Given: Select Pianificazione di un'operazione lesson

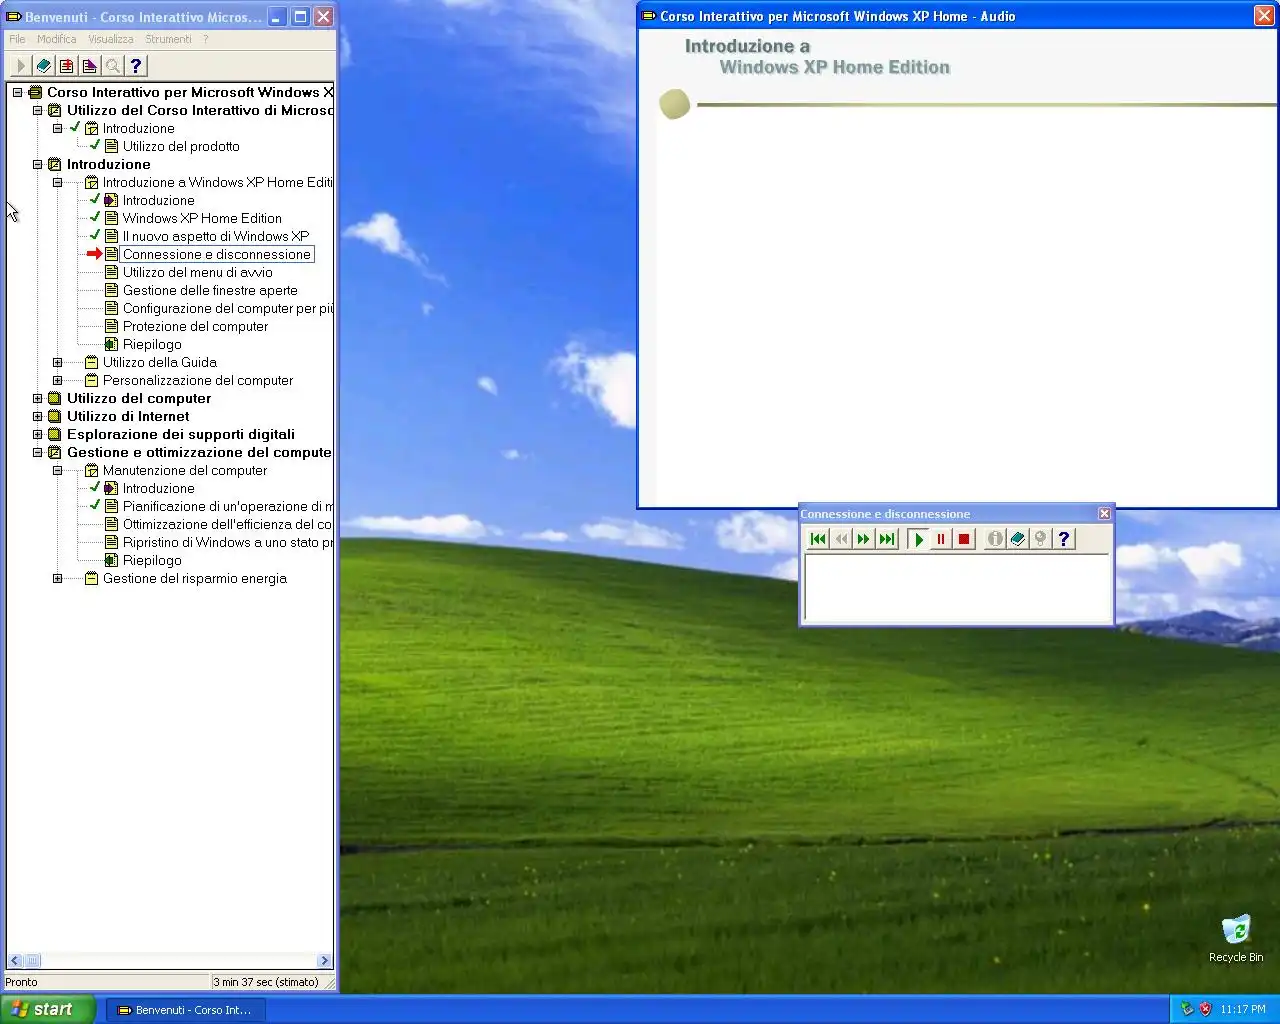Looking at the screenshot, I should [227, 506].
